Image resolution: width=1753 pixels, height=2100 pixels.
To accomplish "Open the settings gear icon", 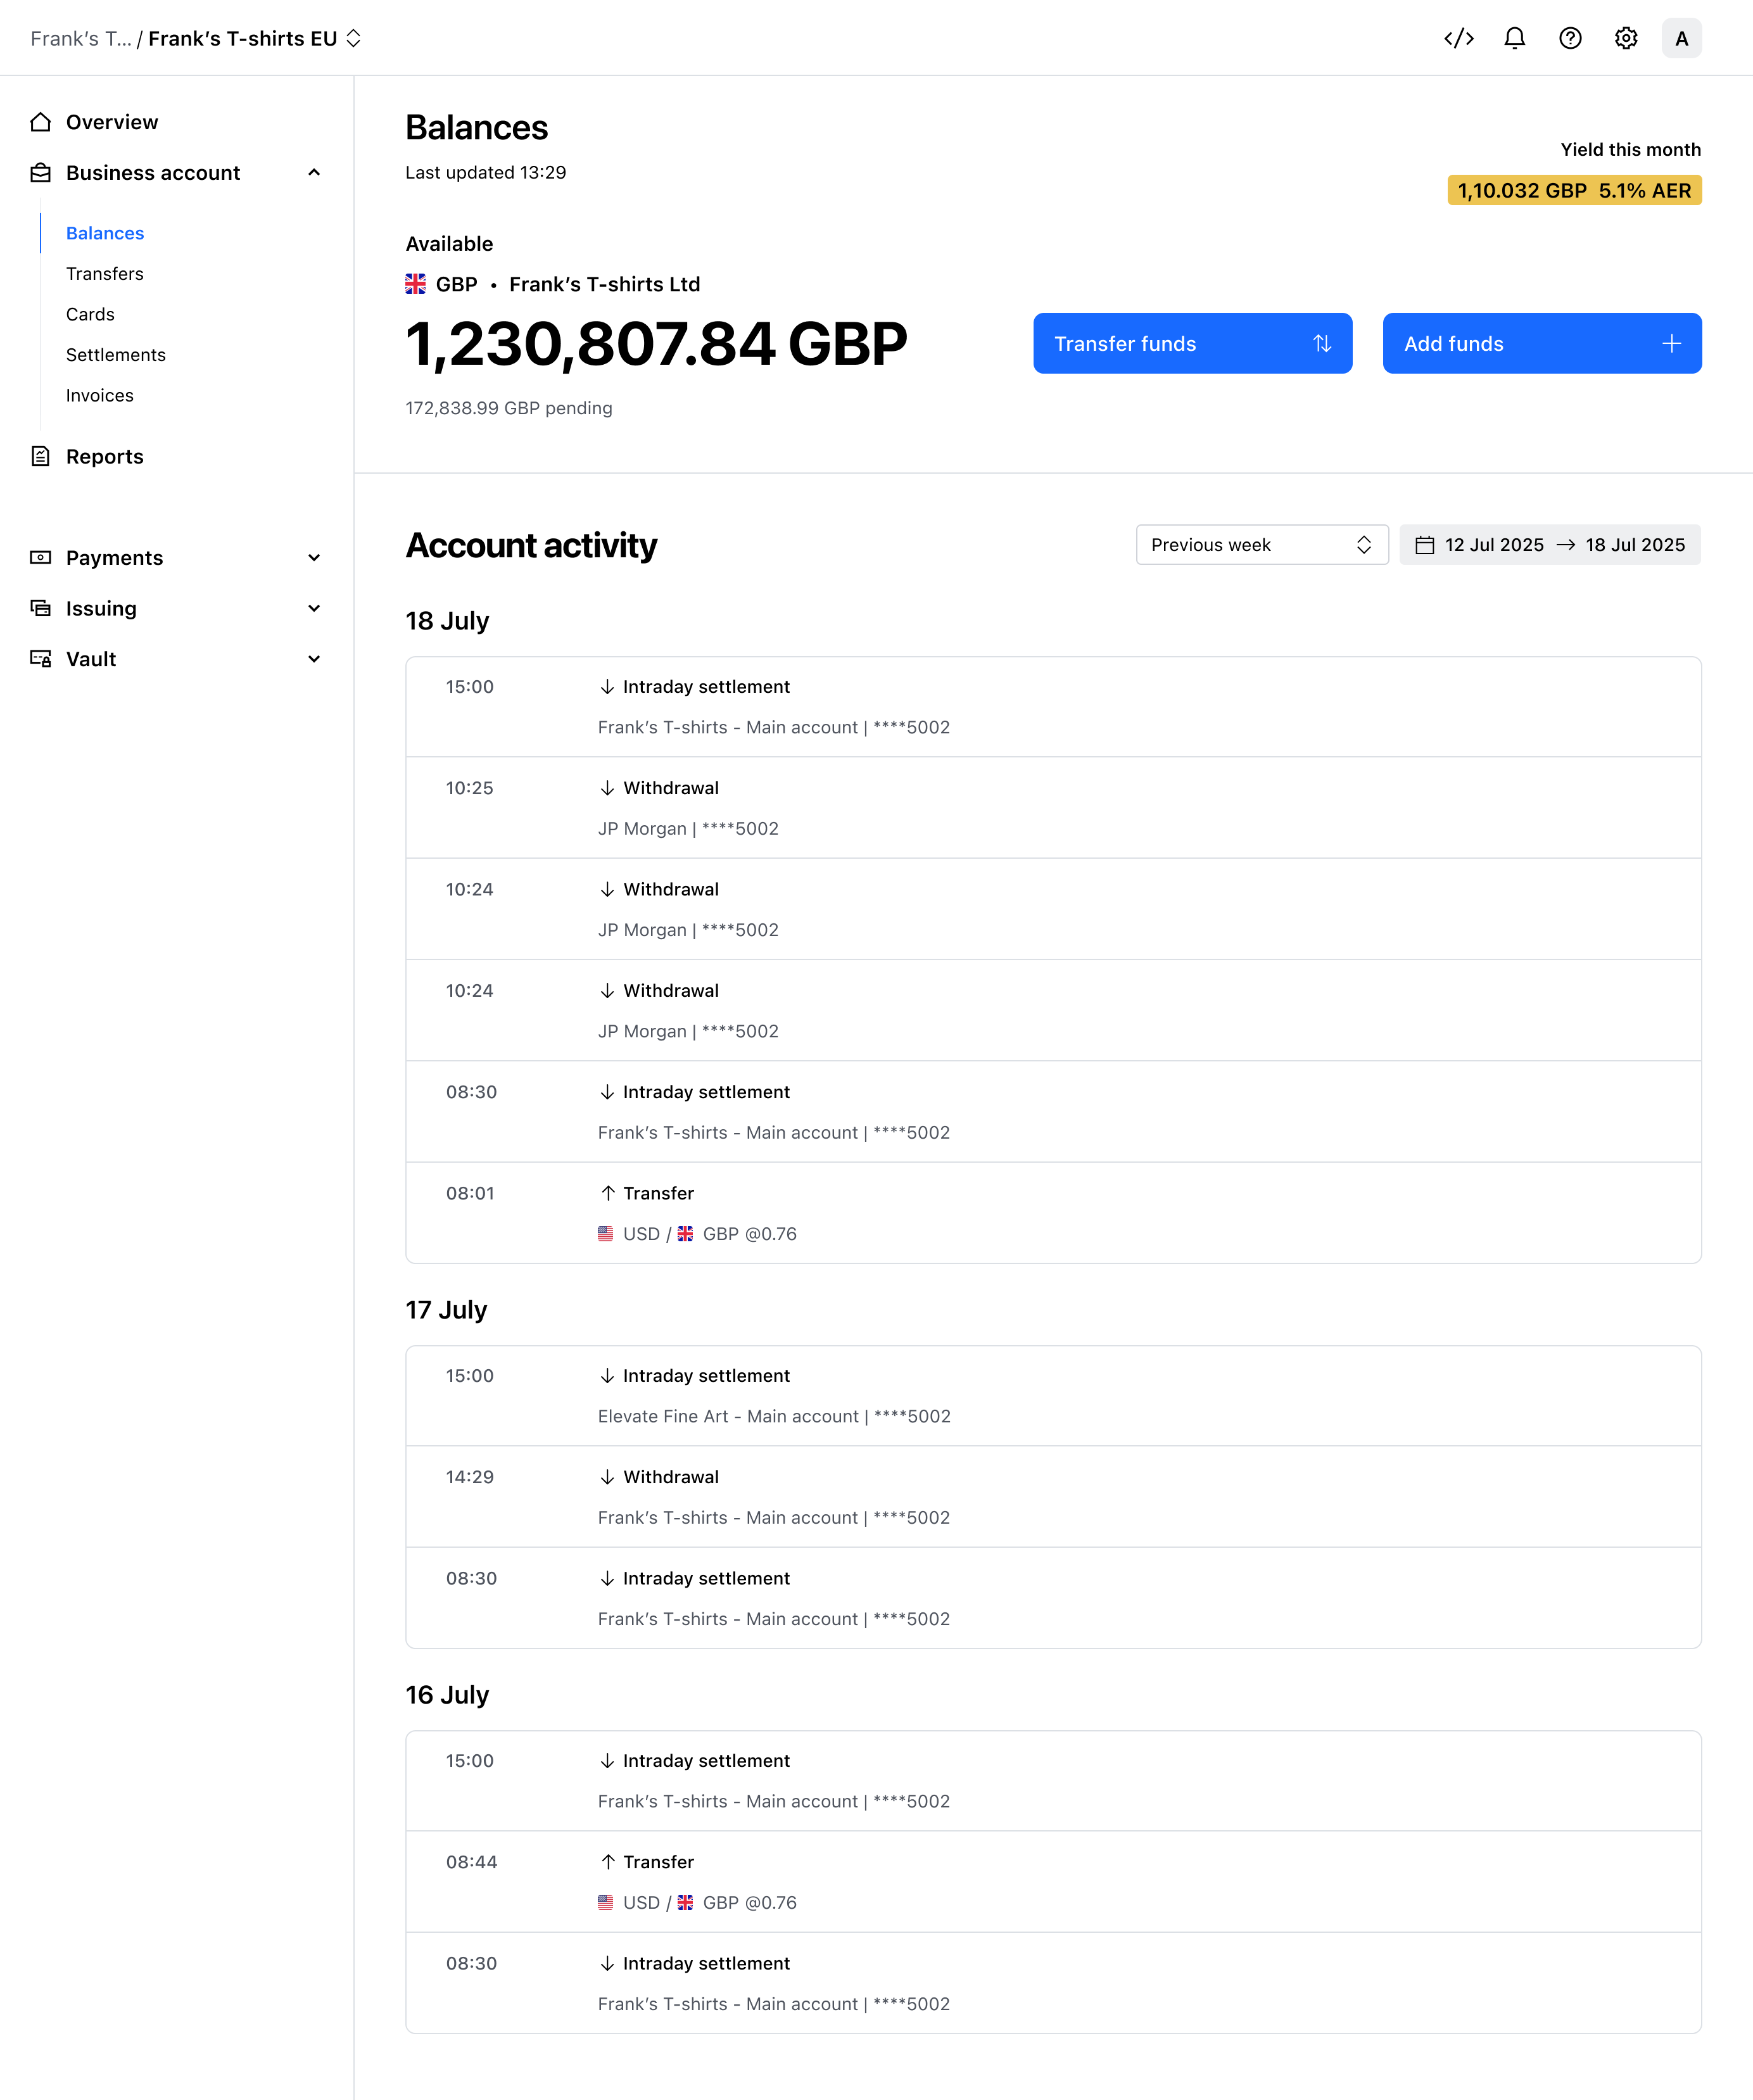I will tap(1626, 38).
